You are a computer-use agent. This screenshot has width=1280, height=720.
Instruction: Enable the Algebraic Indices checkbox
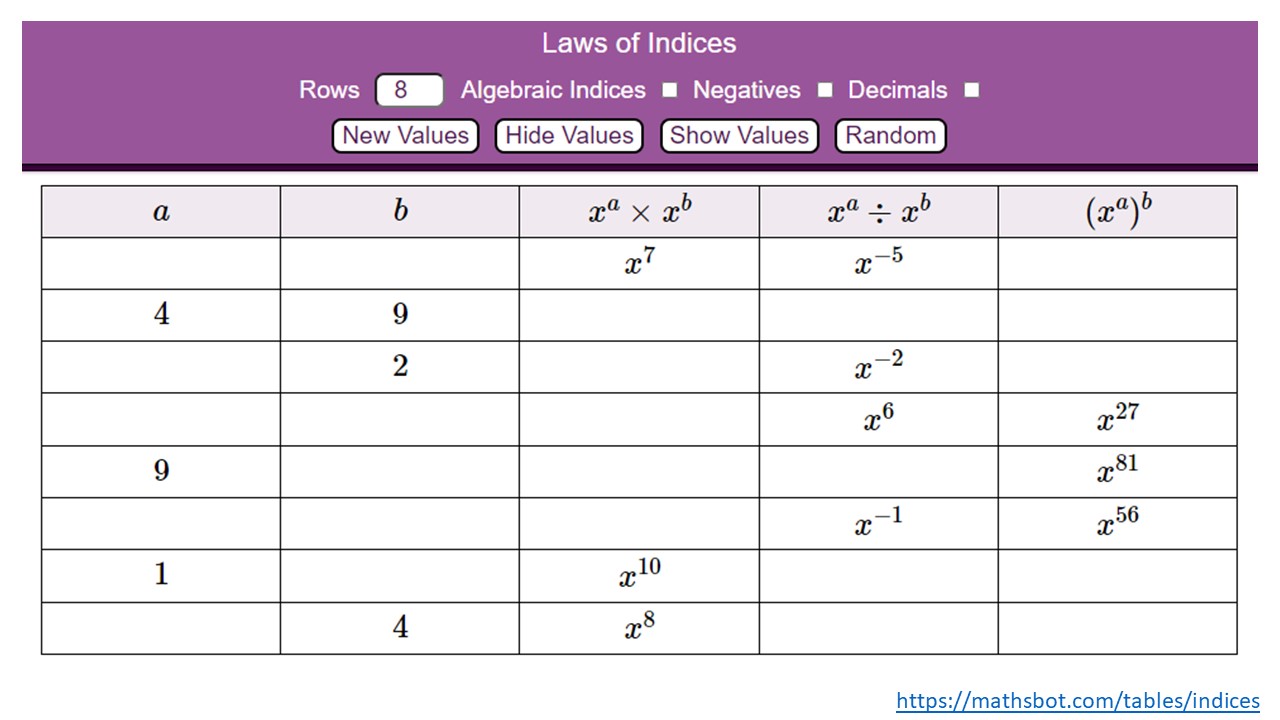click(670, 90)
